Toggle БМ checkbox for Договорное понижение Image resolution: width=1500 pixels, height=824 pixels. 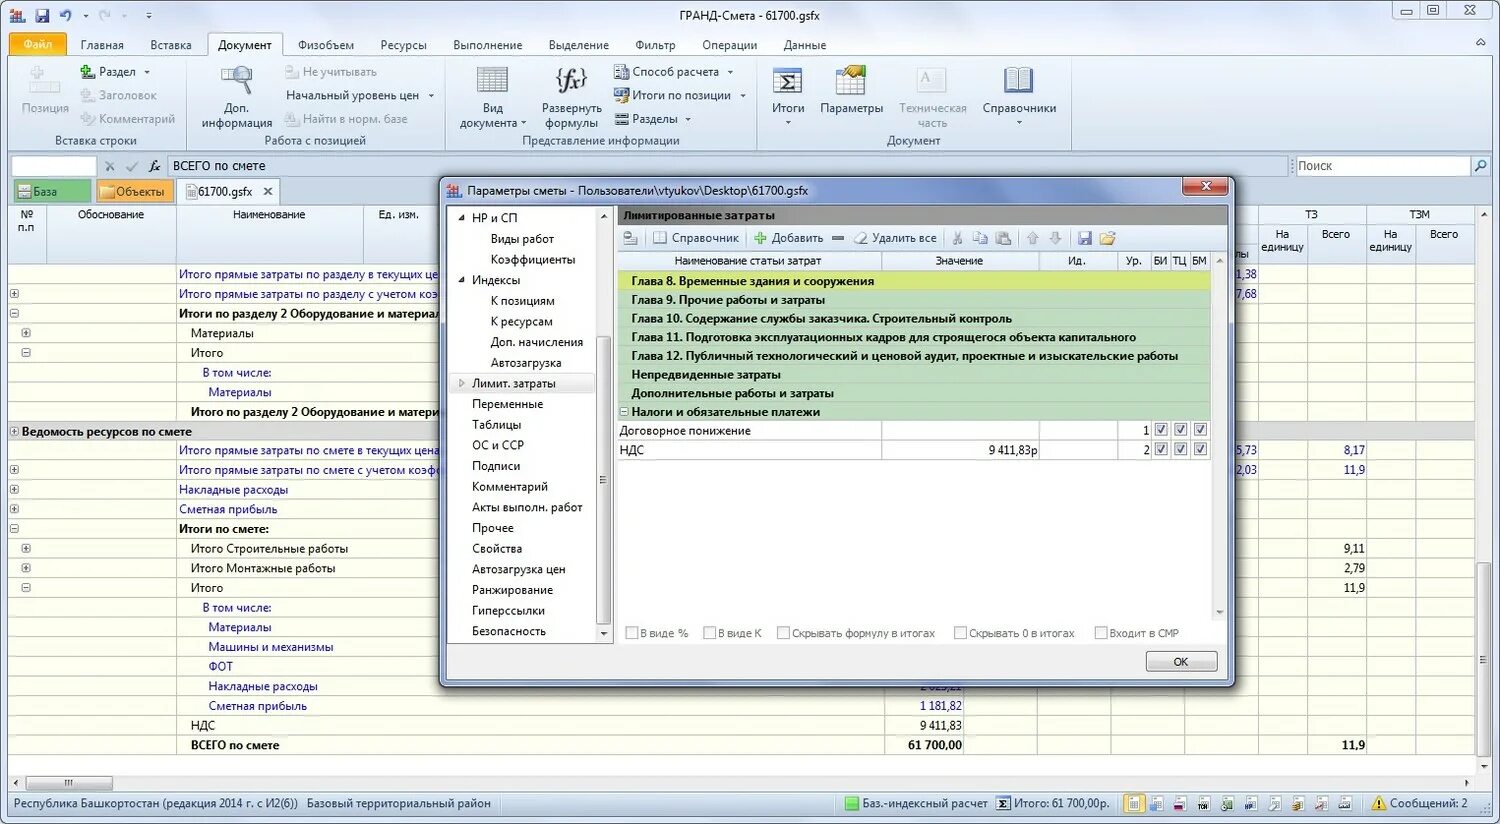(1200, 430)
